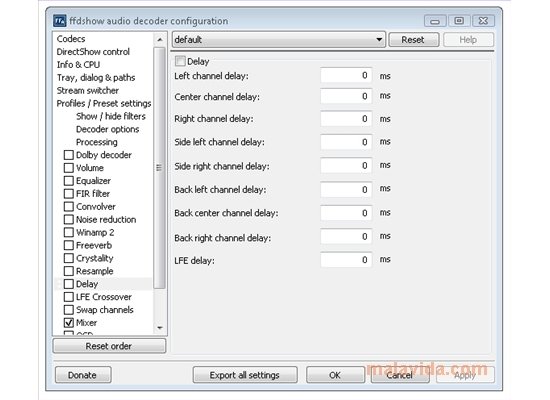Toggle the Dolby decoder filter checkbox
Image resolution: width=550 pixels, height=400 pixels.
click(x=69, y=155)
